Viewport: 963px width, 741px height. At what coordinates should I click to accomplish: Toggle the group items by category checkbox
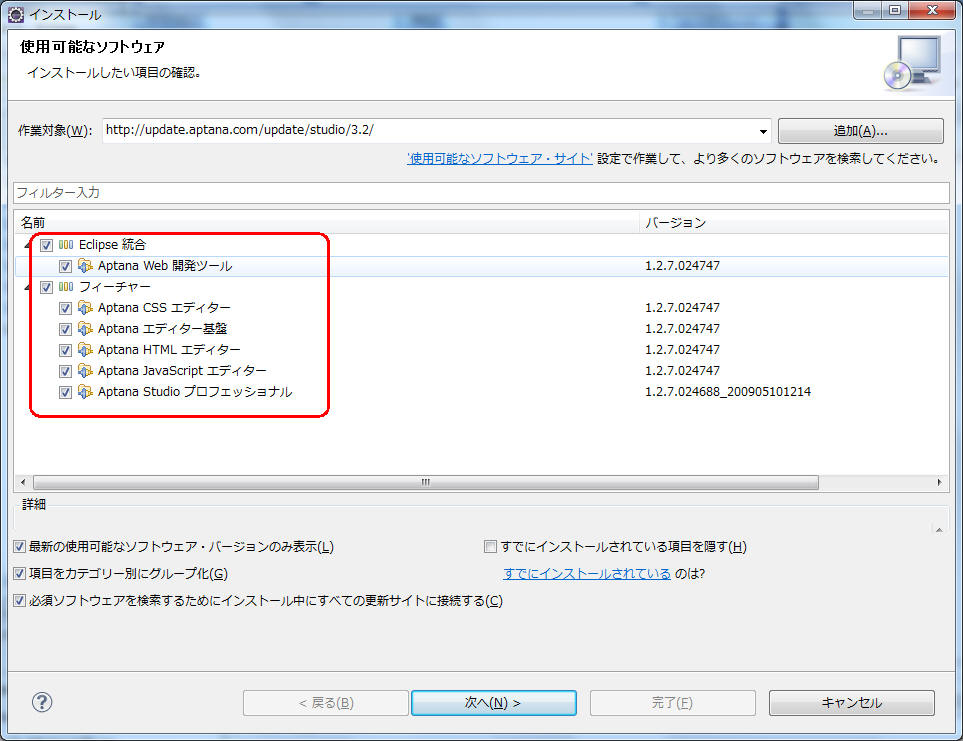tap(20, 574)
